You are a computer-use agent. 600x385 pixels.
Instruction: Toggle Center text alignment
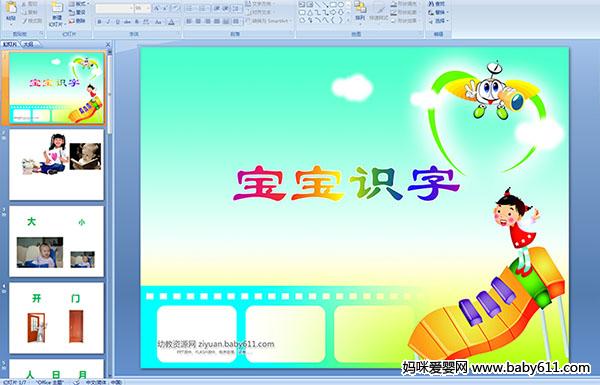(x=198, y=21)
